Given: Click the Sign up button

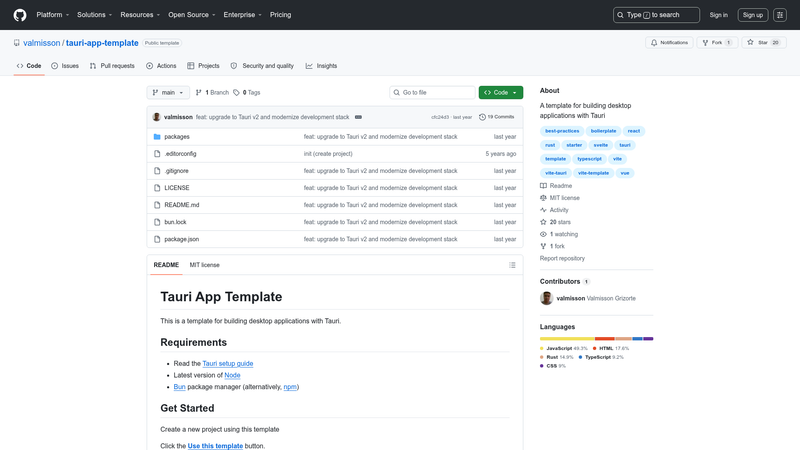Looking at the screenshot, I should pyautogui.click(x=753, y=15).
